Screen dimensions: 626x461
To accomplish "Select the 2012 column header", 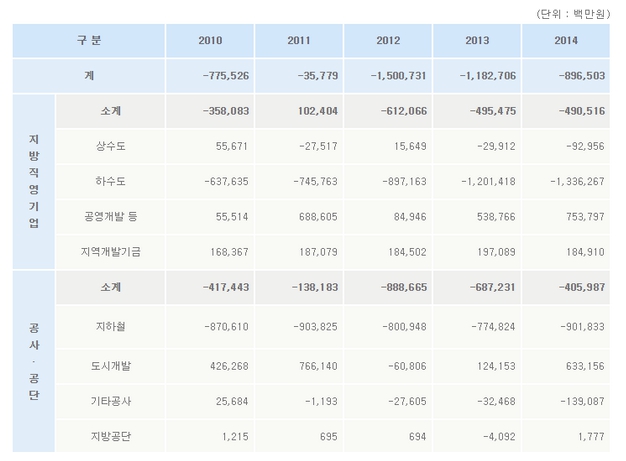I will pos(387,40).
